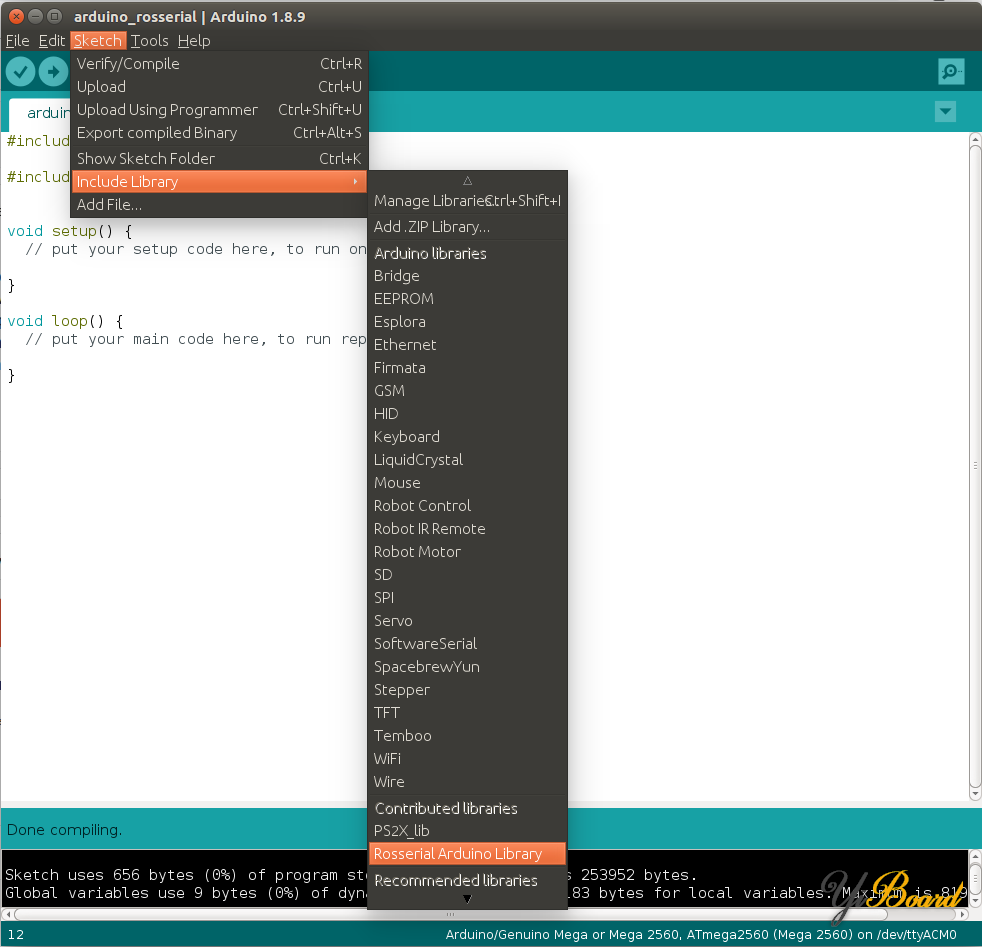
Task: Open Manage Libraries... entry
Action: tap(467, 201)
